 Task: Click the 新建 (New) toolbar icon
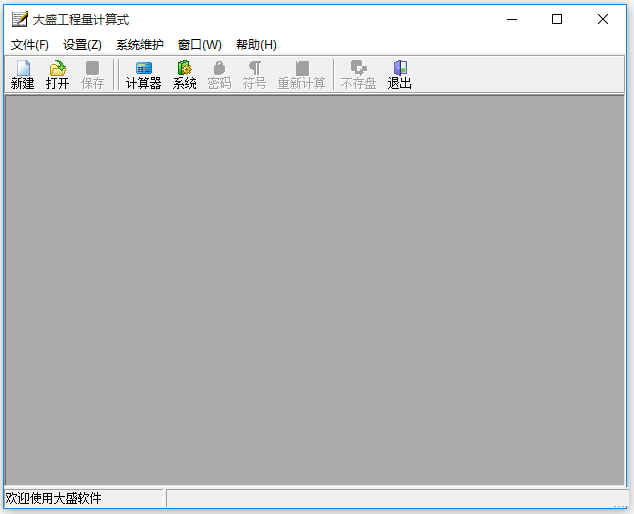[22, 75]
